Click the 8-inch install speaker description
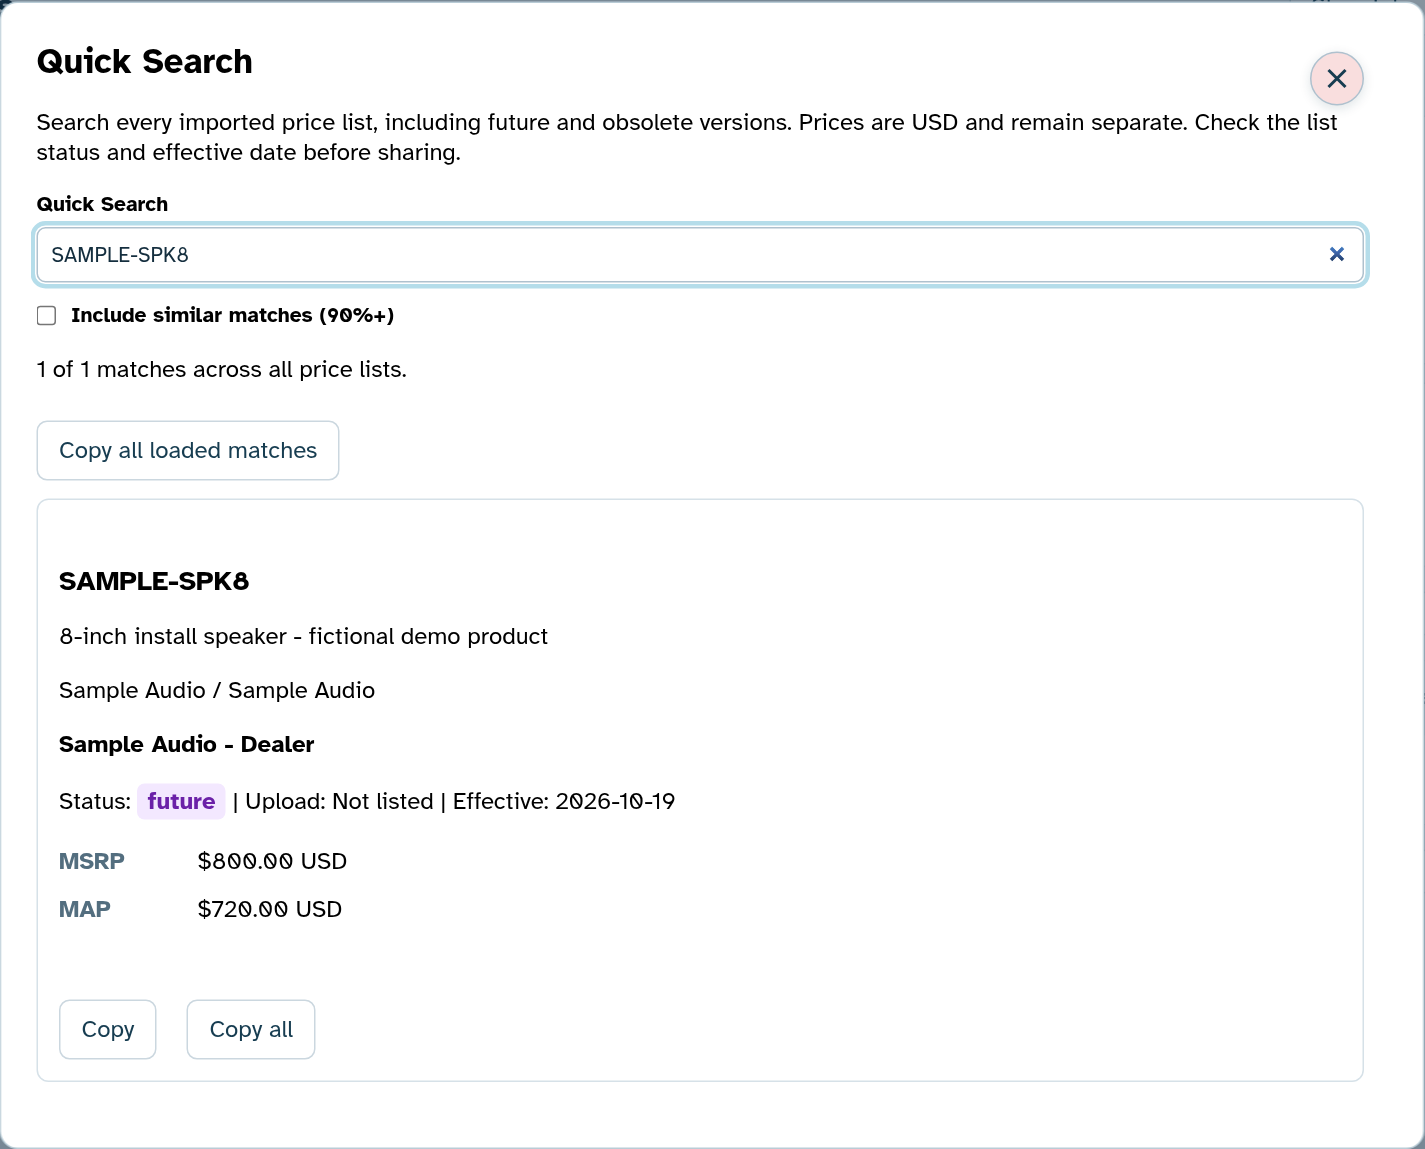This screenshot has height=1149, width=1425. (303, 636)
